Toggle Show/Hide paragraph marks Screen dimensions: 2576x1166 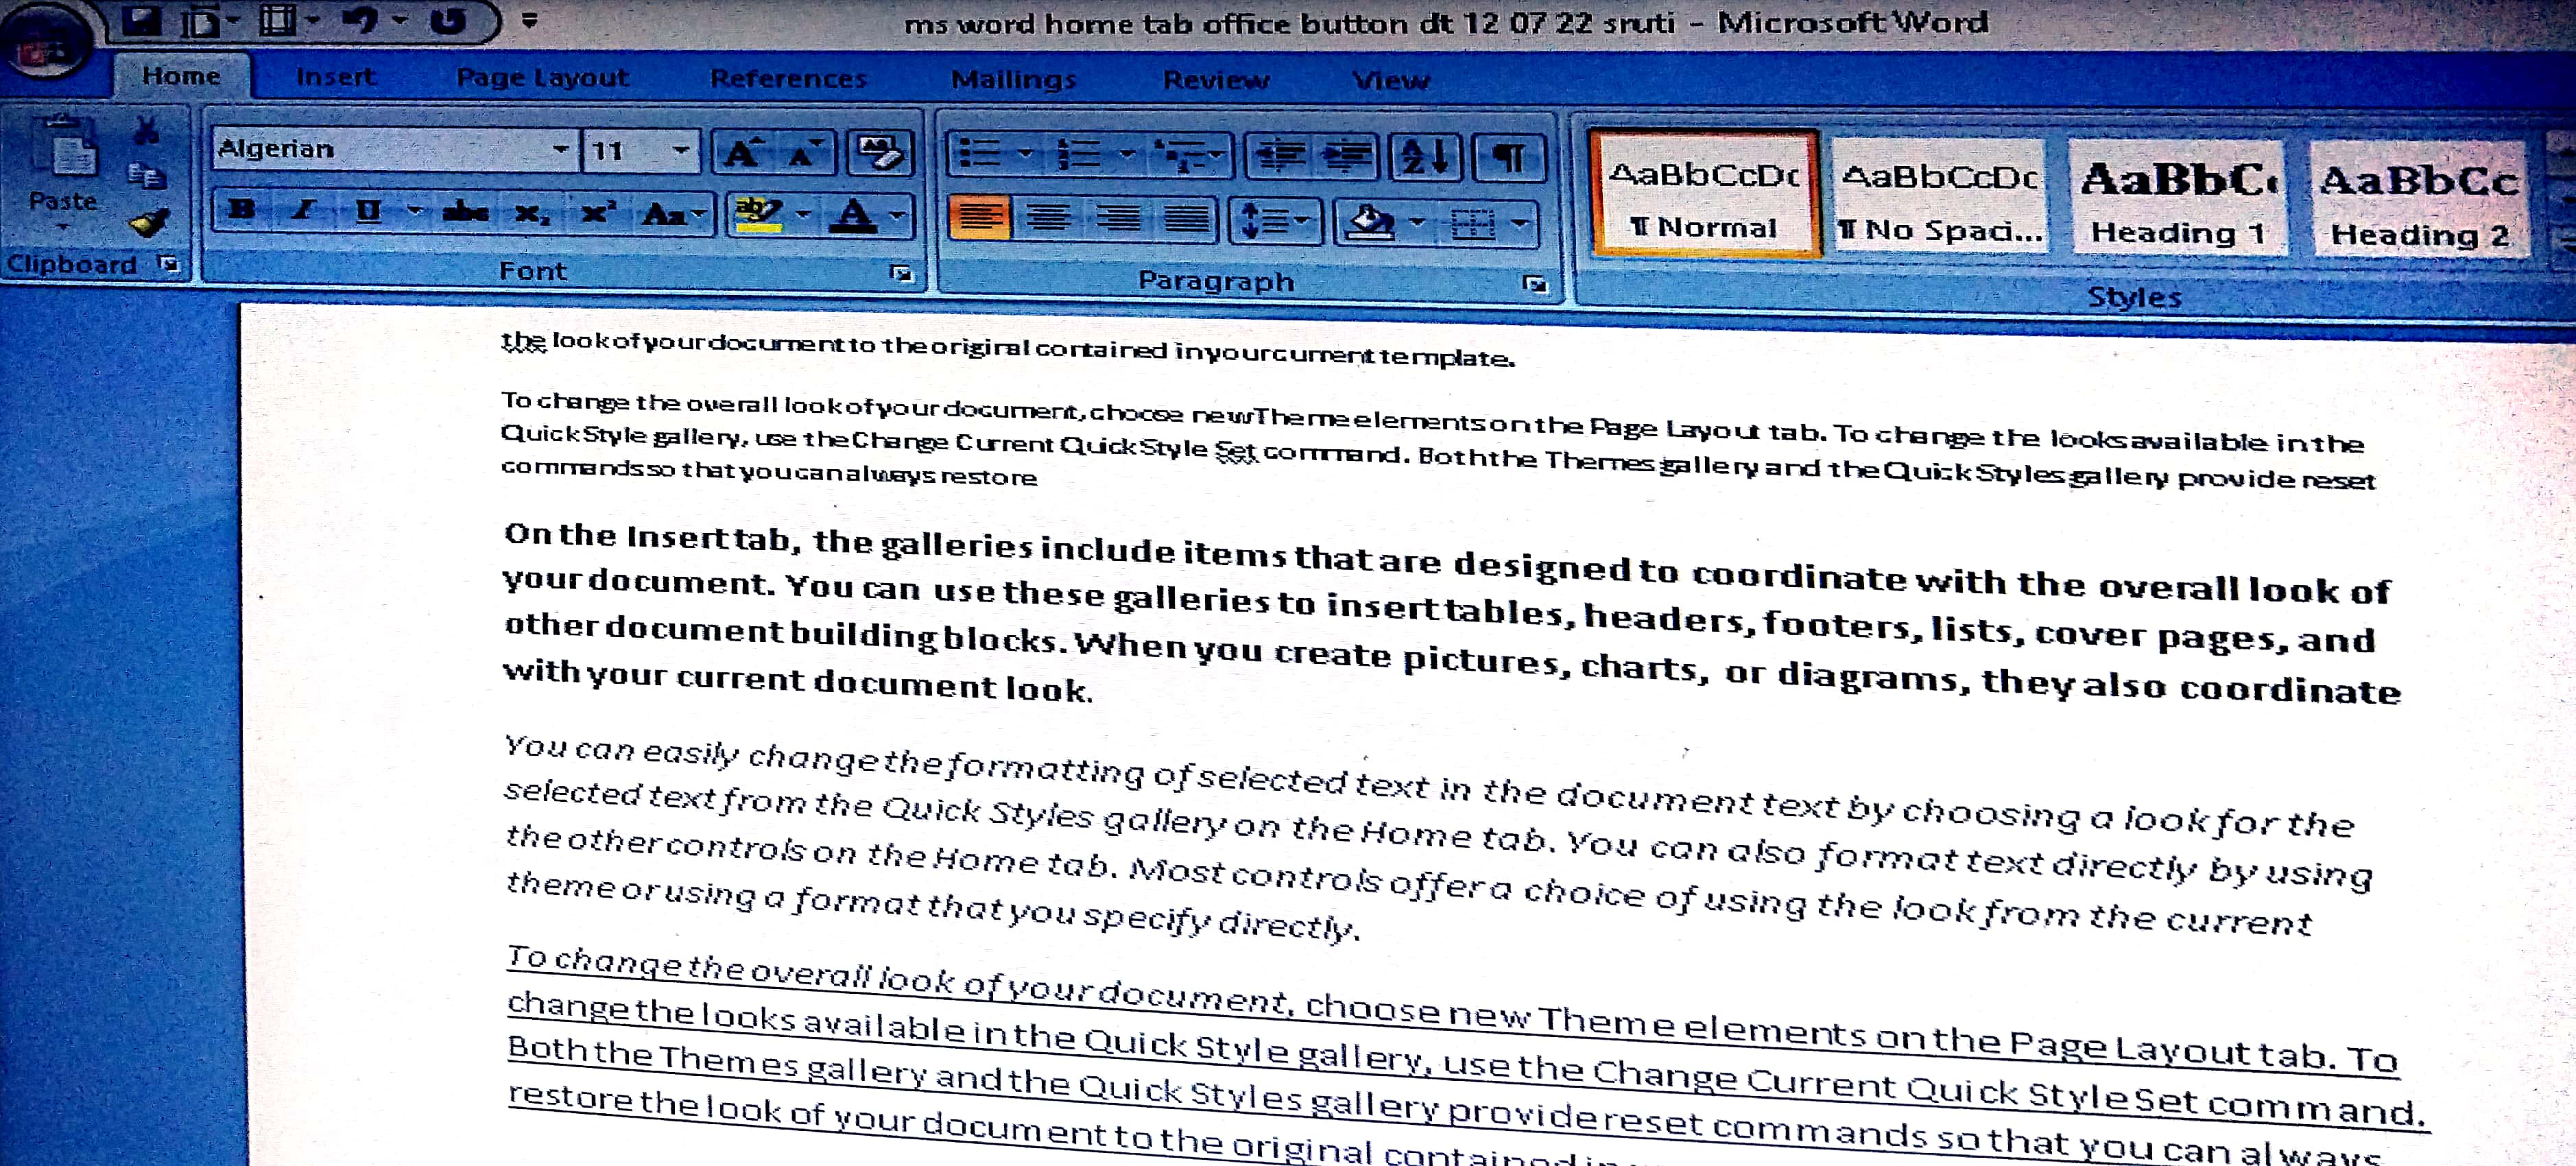coord(1508,158)
